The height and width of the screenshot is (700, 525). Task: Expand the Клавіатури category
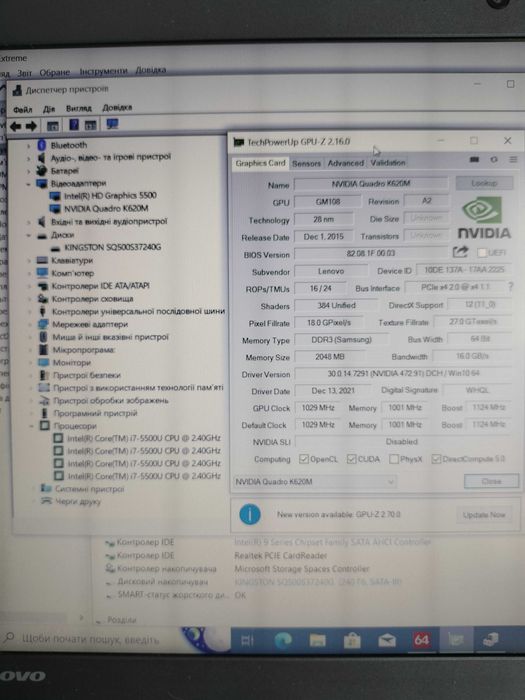point(29,260)
